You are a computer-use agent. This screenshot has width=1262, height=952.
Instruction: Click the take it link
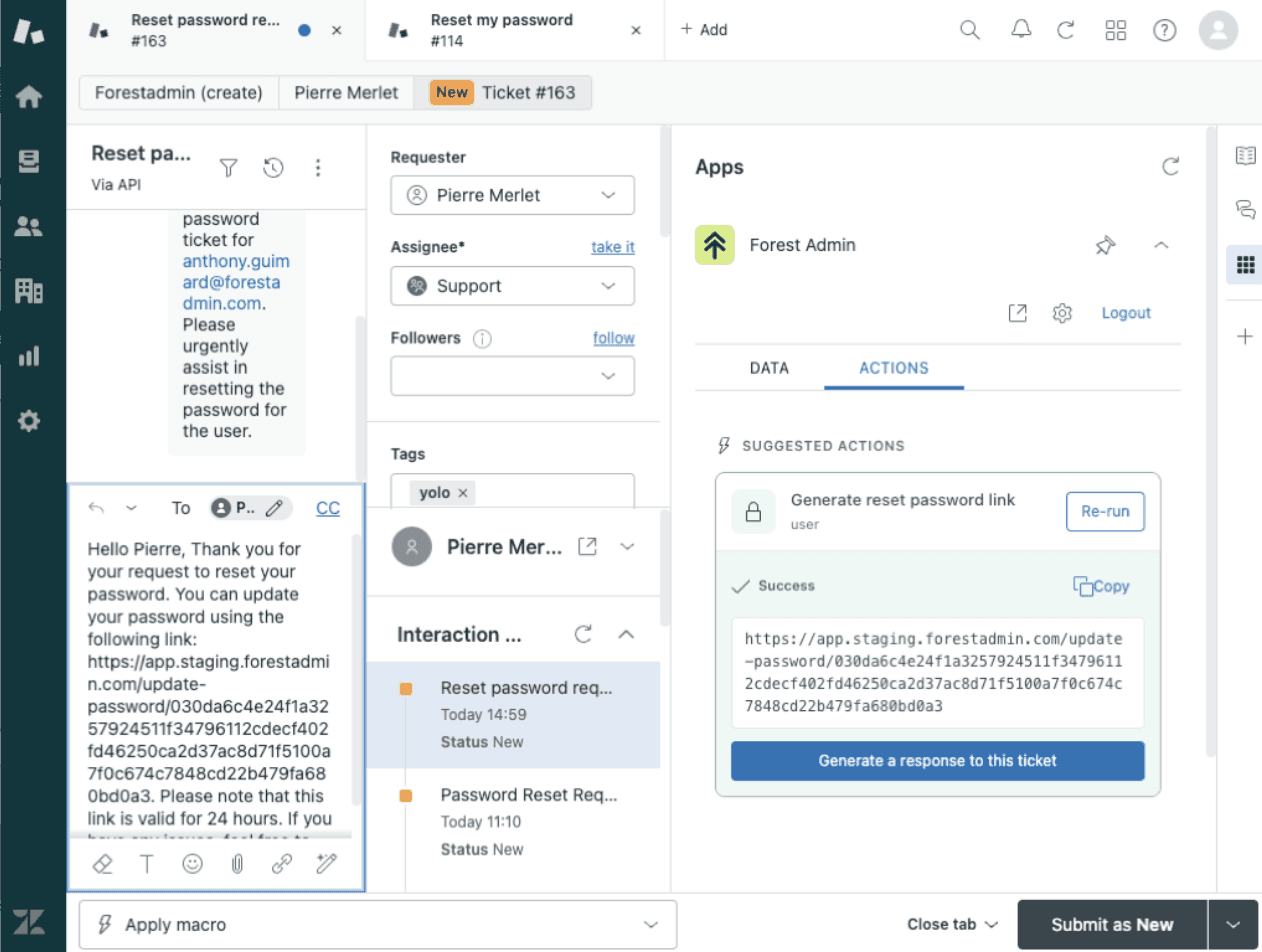[613, 247]
